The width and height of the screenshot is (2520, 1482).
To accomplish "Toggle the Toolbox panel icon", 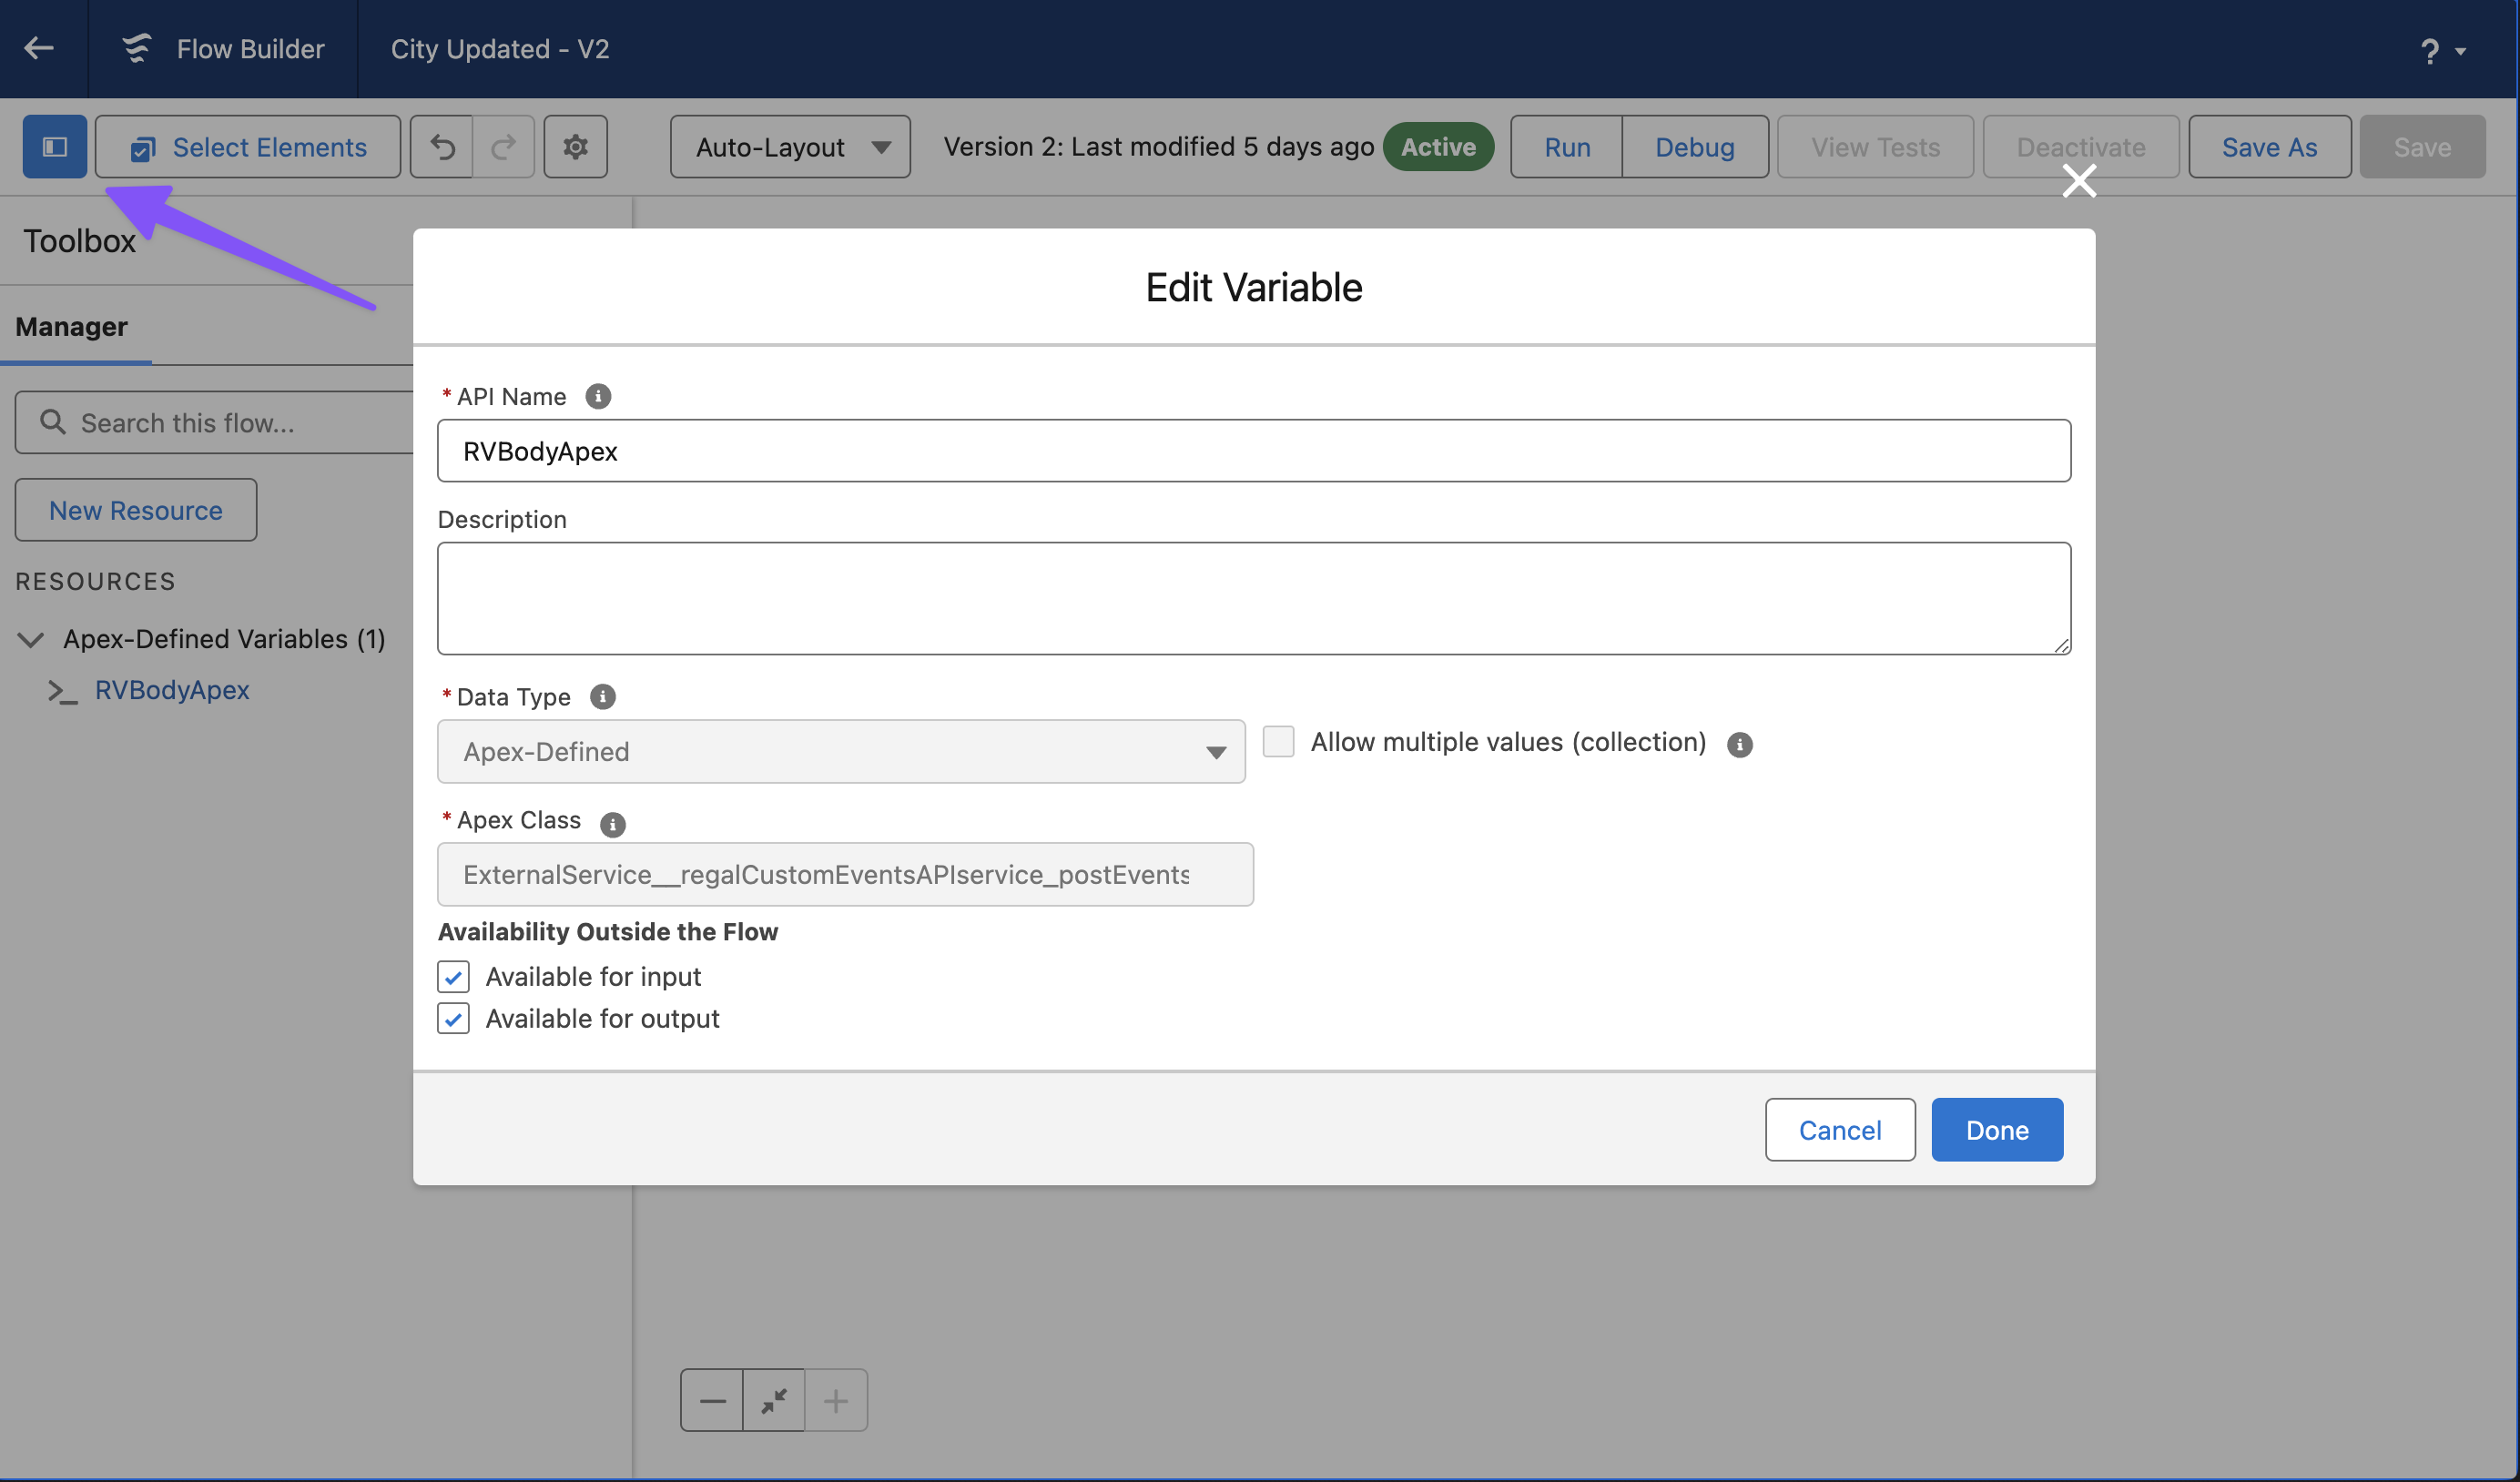I will [x=55, y=147].
